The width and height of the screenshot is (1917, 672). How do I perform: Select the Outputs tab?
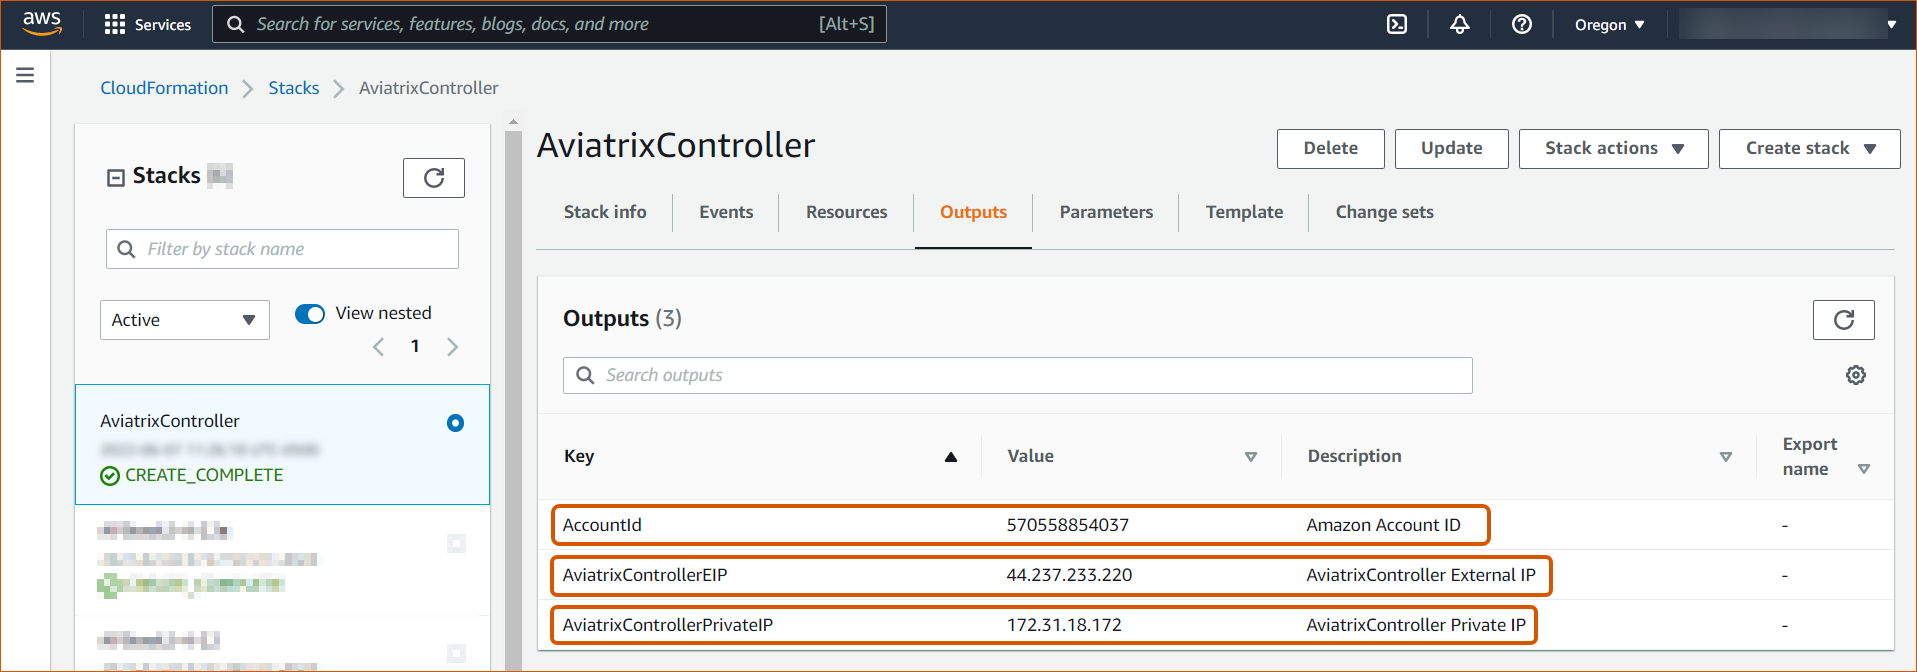tap(973, 212)
